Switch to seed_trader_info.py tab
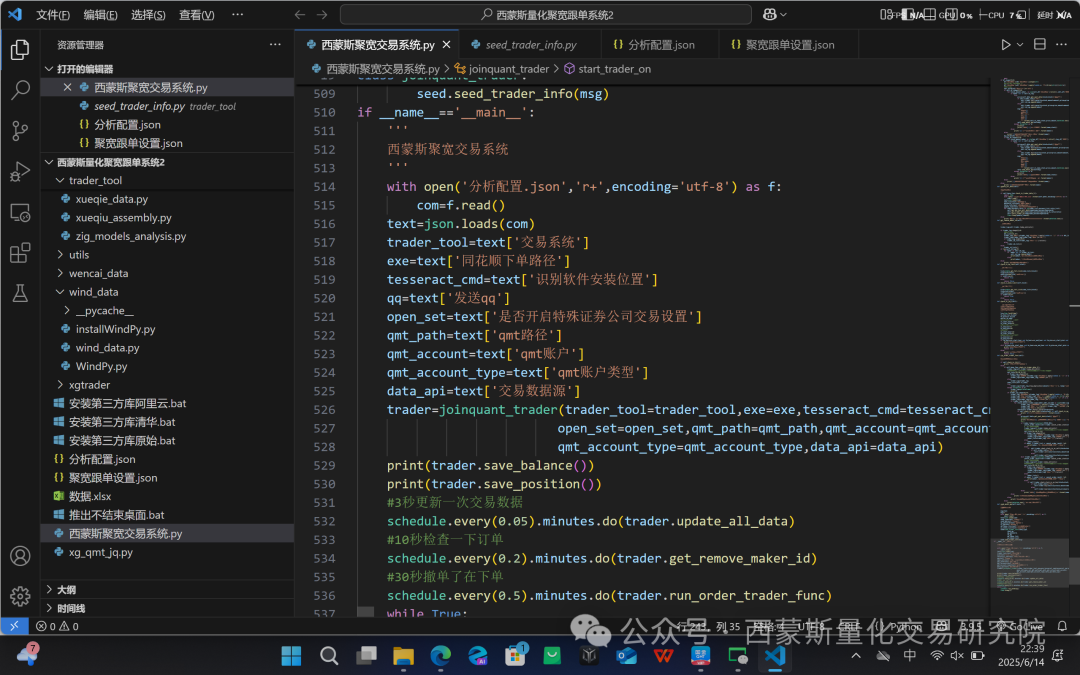 (x=530, y=45)
